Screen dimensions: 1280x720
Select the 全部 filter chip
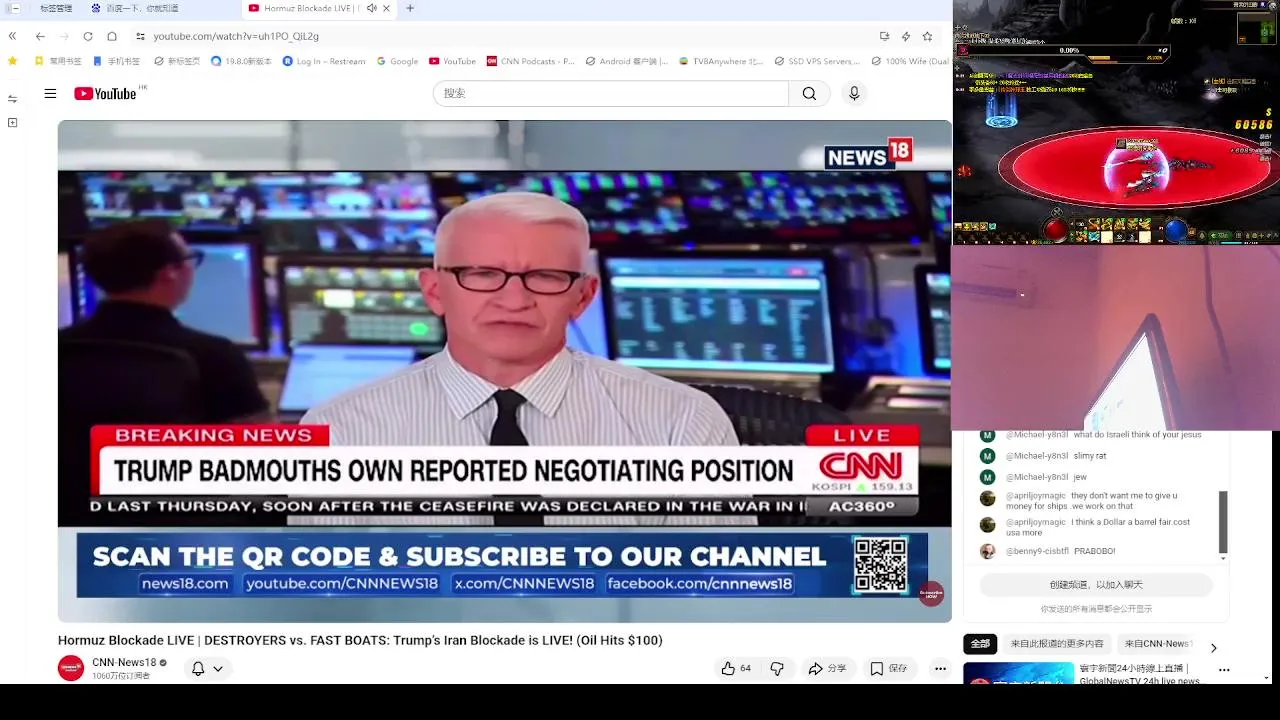click(980, 644)
